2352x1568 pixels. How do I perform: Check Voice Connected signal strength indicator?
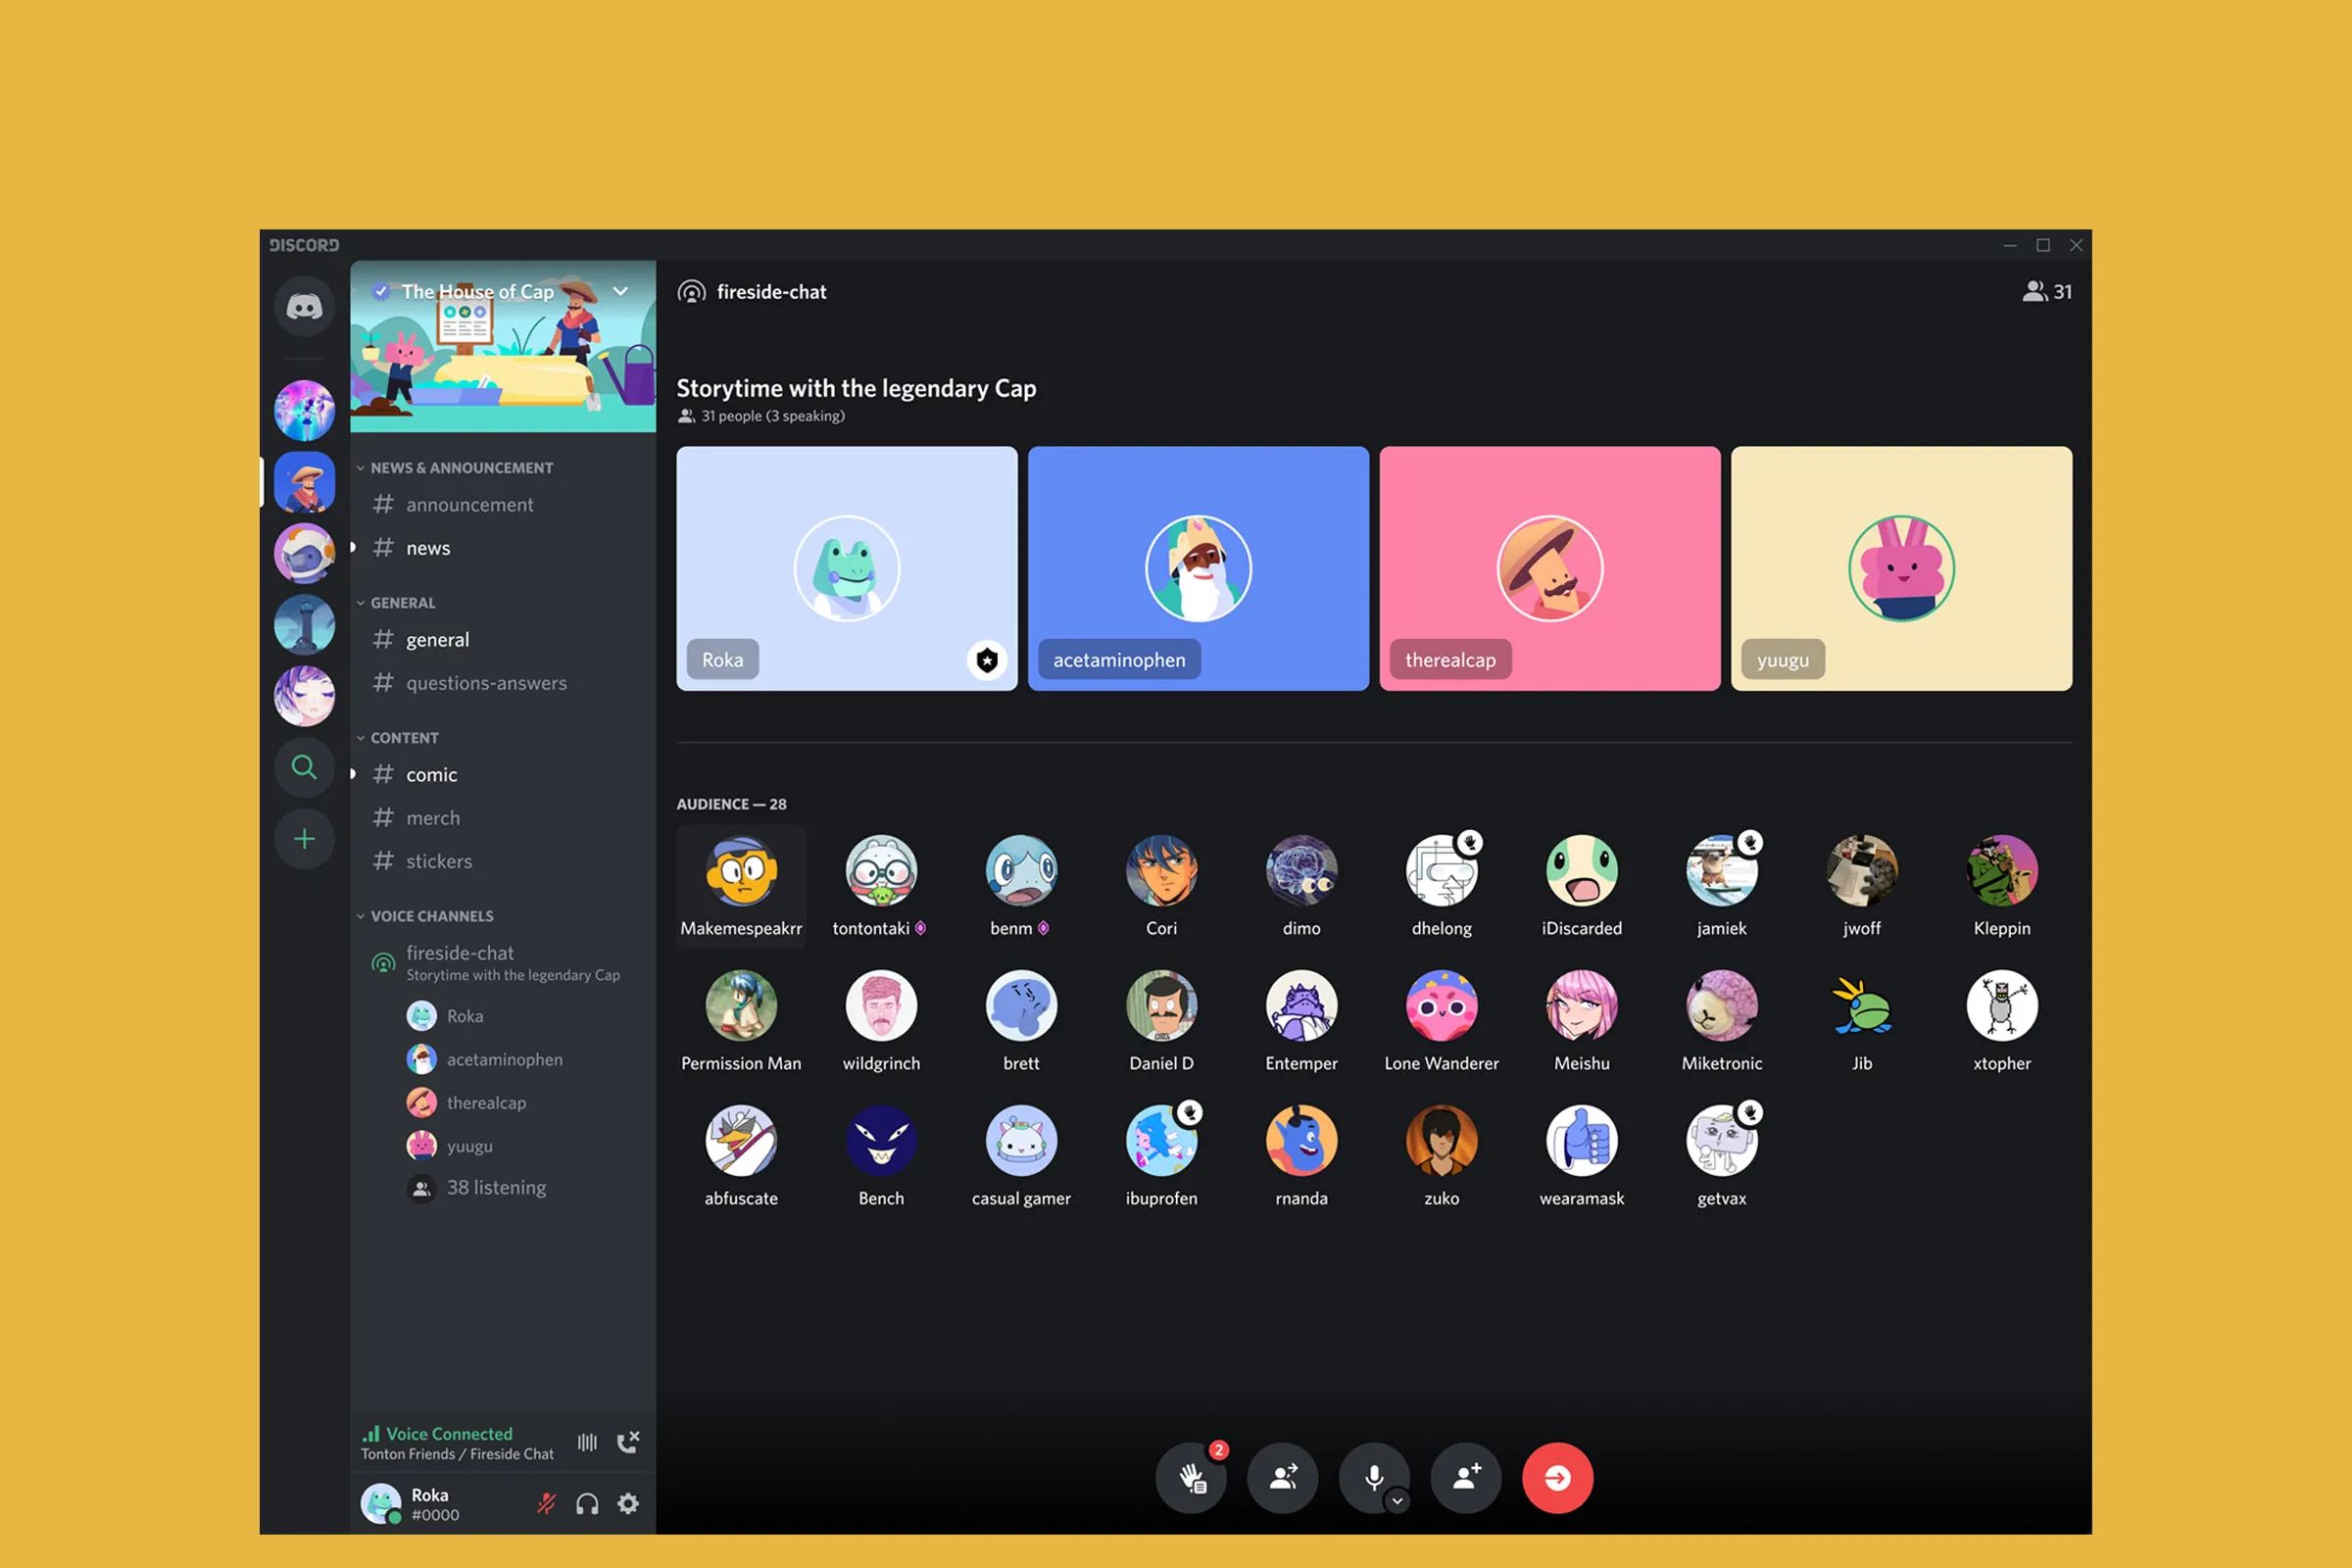point(372,1434)
